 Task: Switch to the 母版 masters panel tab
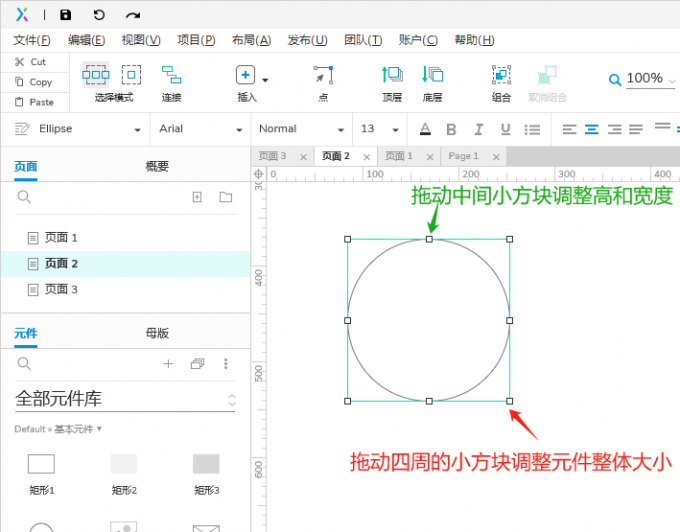coord(157,333)
